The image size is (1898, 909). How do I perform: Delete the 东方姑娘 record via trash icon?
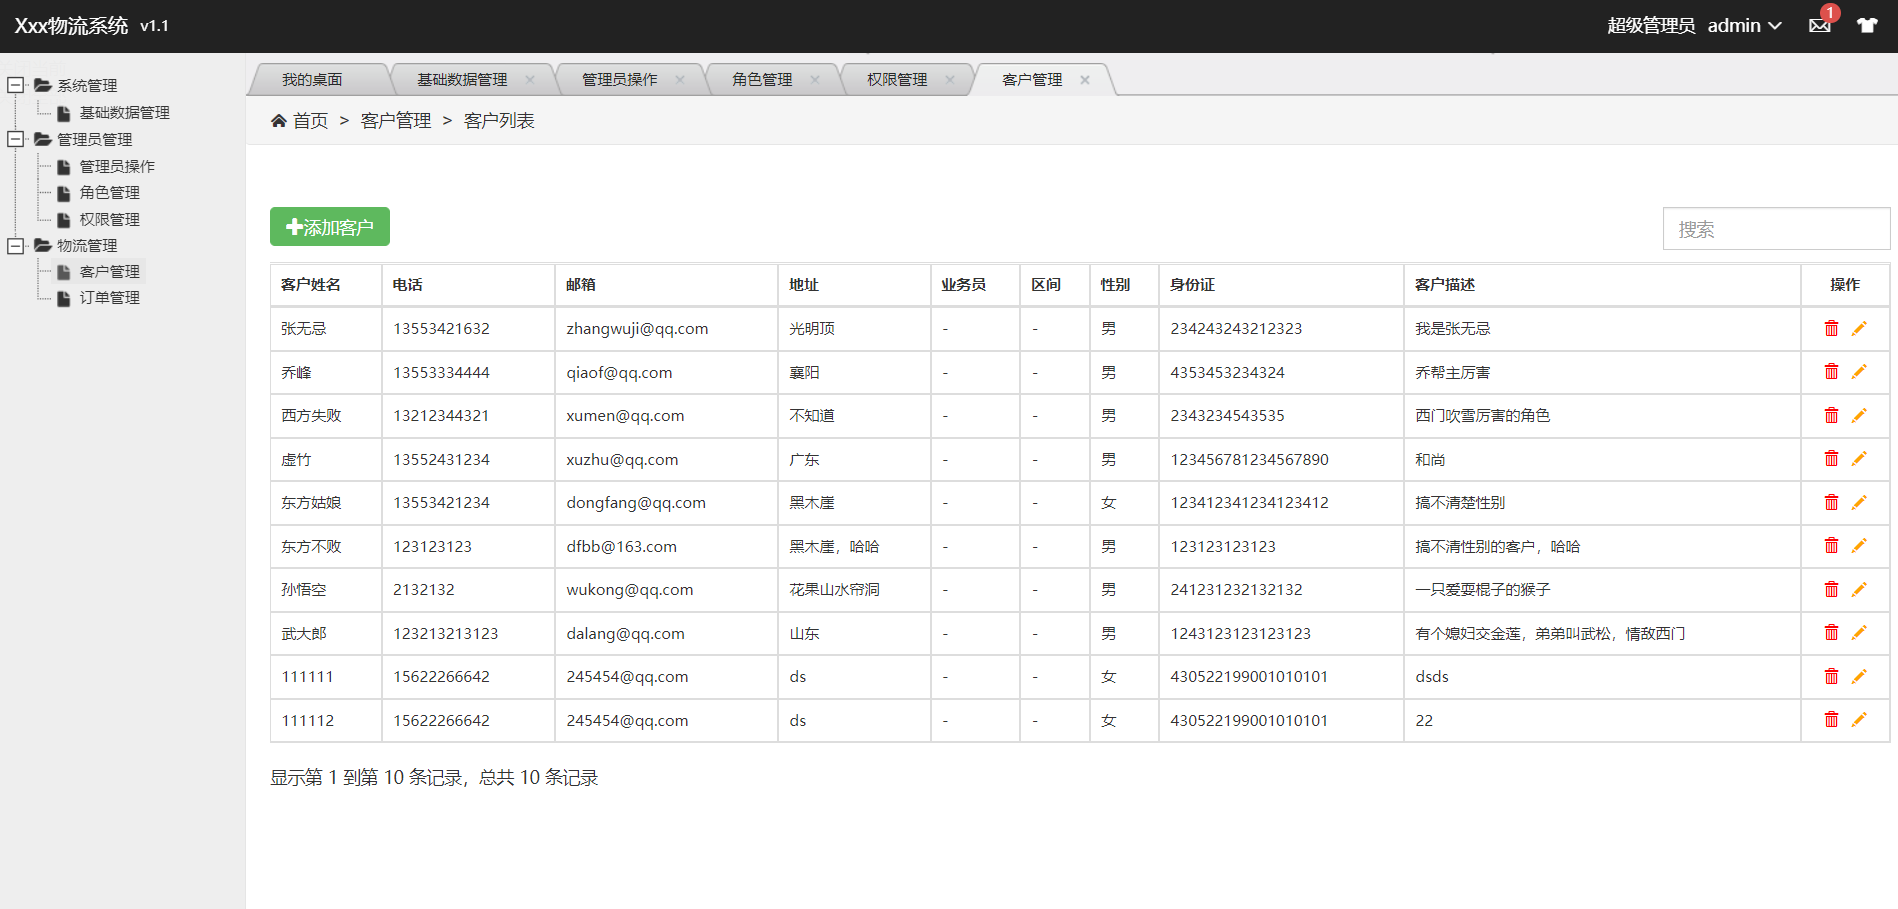pos(1831,502)
